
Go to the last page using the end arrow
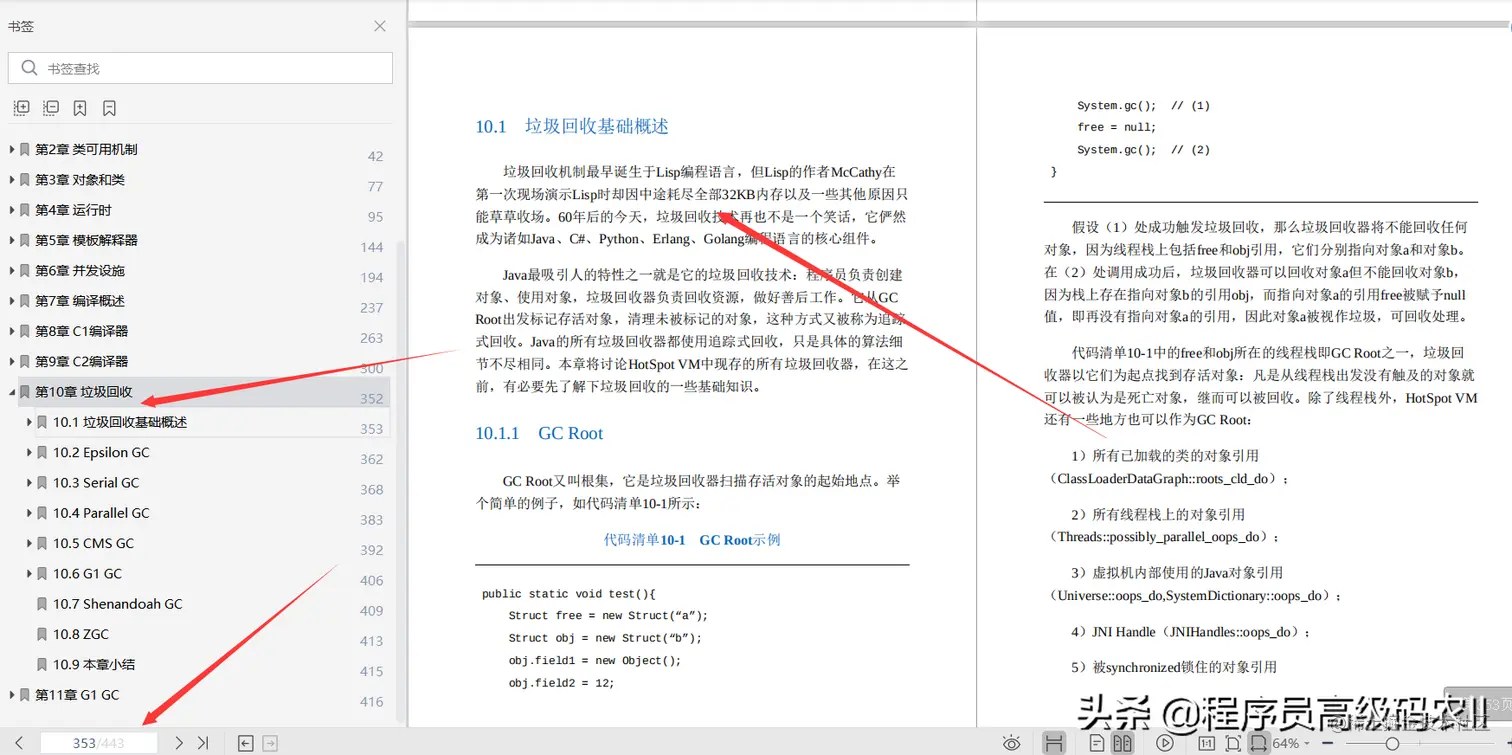coord(203,742)
